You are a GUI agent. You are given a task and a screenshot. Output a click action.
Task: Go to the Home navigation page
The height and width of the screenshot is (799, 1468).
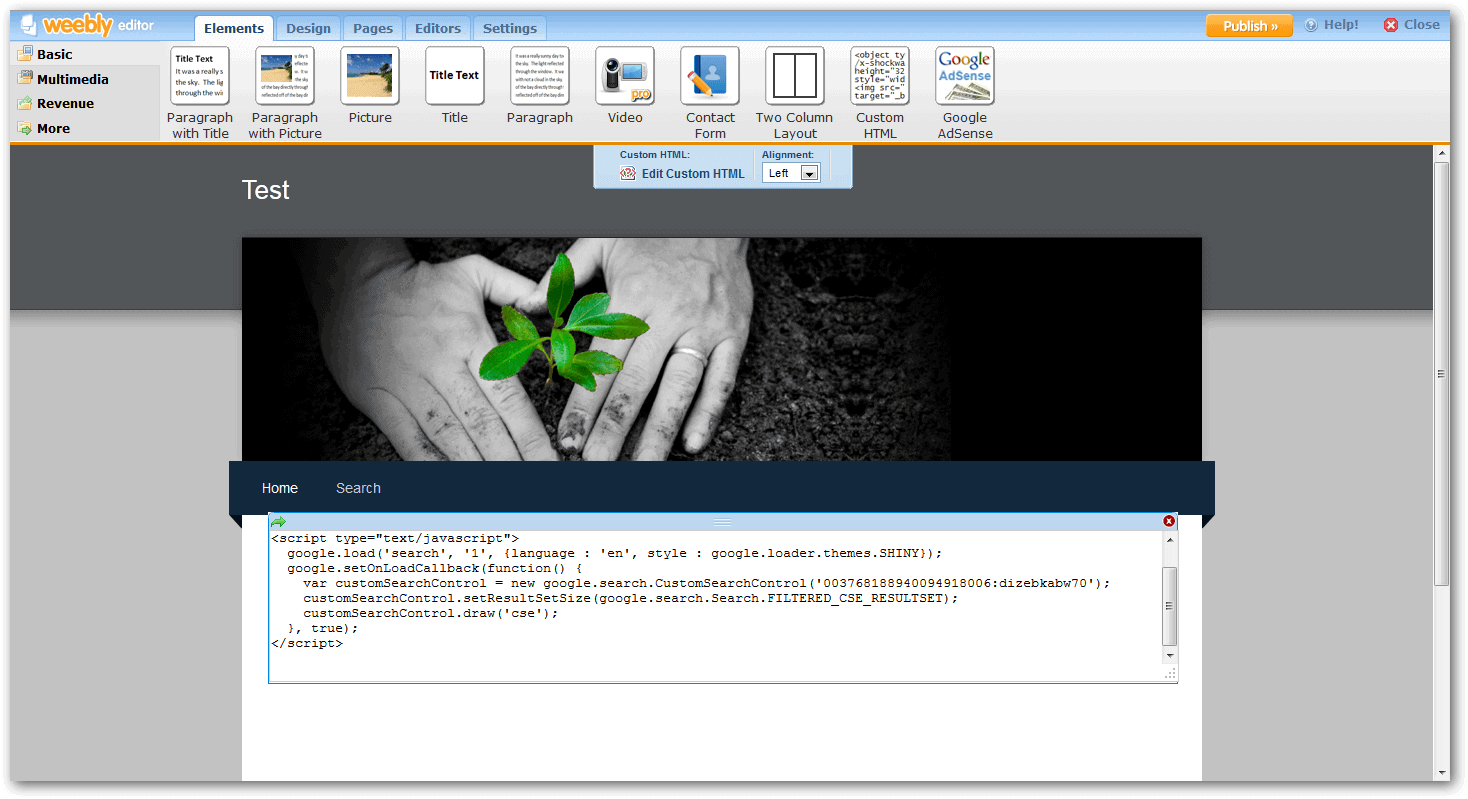280,488
